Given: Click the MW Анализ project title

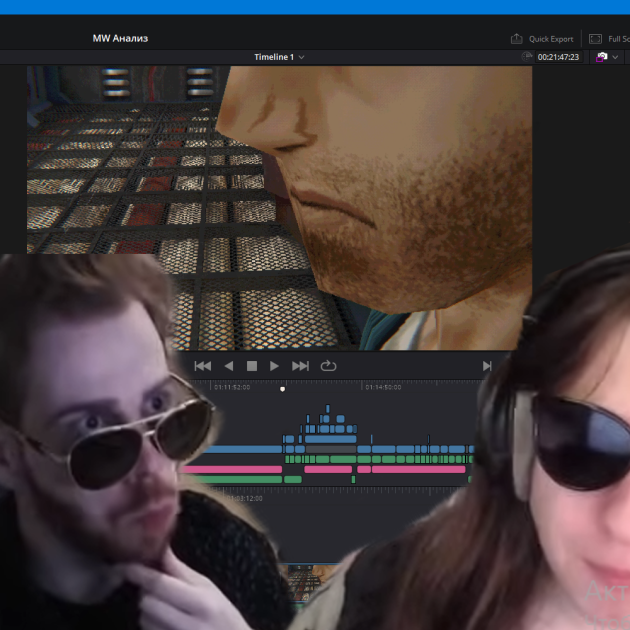Looking at the screenshot, I should coord(120,39).
